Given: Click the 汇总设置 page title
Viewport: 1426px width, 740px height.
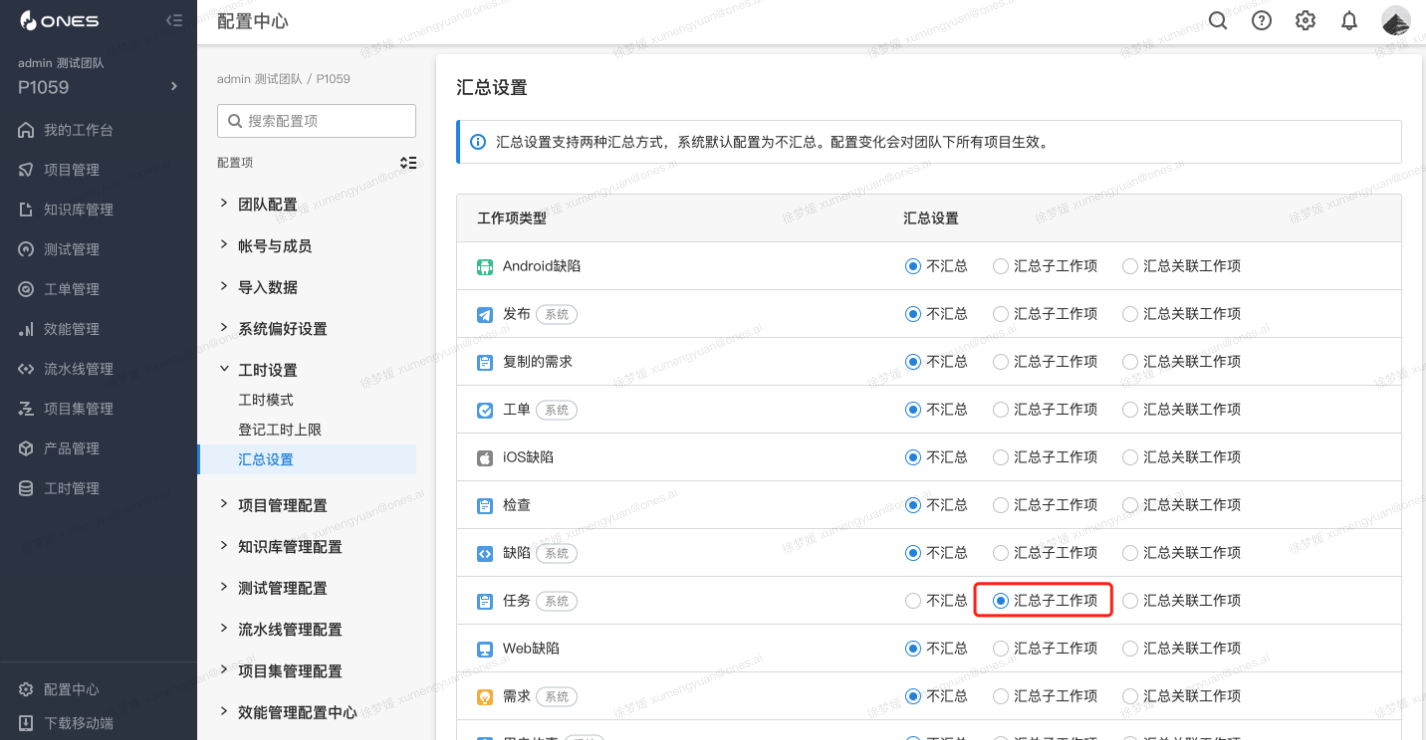Looking at the screenshot, I should click(x=492, y=88).
